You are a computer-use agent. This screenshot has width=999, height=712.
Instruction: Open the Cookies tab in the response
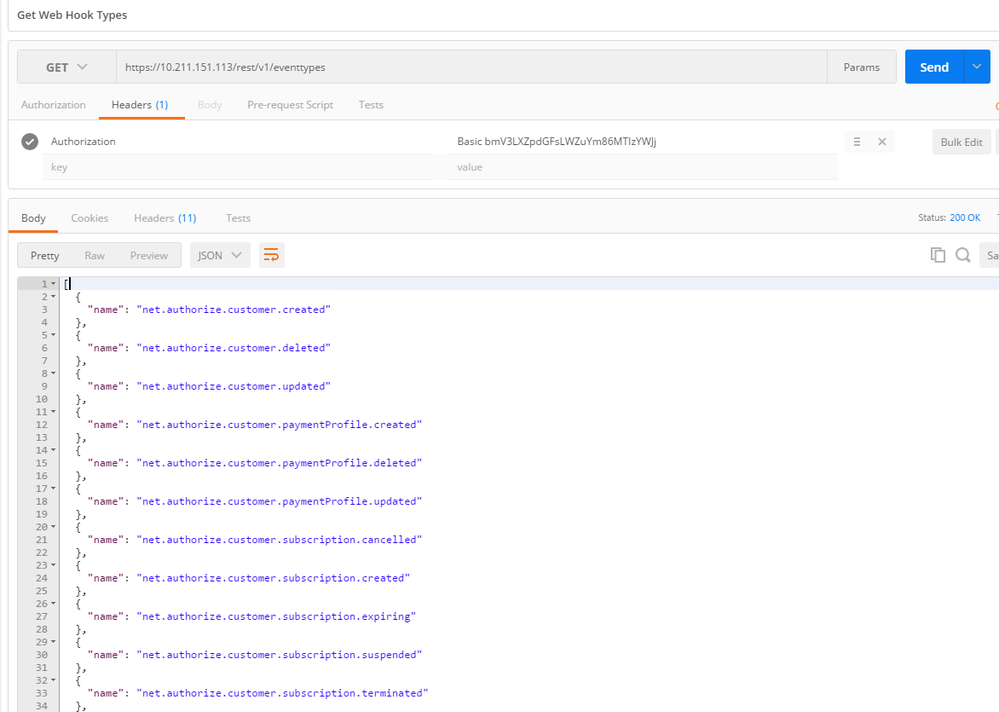[x=89, y=217]
